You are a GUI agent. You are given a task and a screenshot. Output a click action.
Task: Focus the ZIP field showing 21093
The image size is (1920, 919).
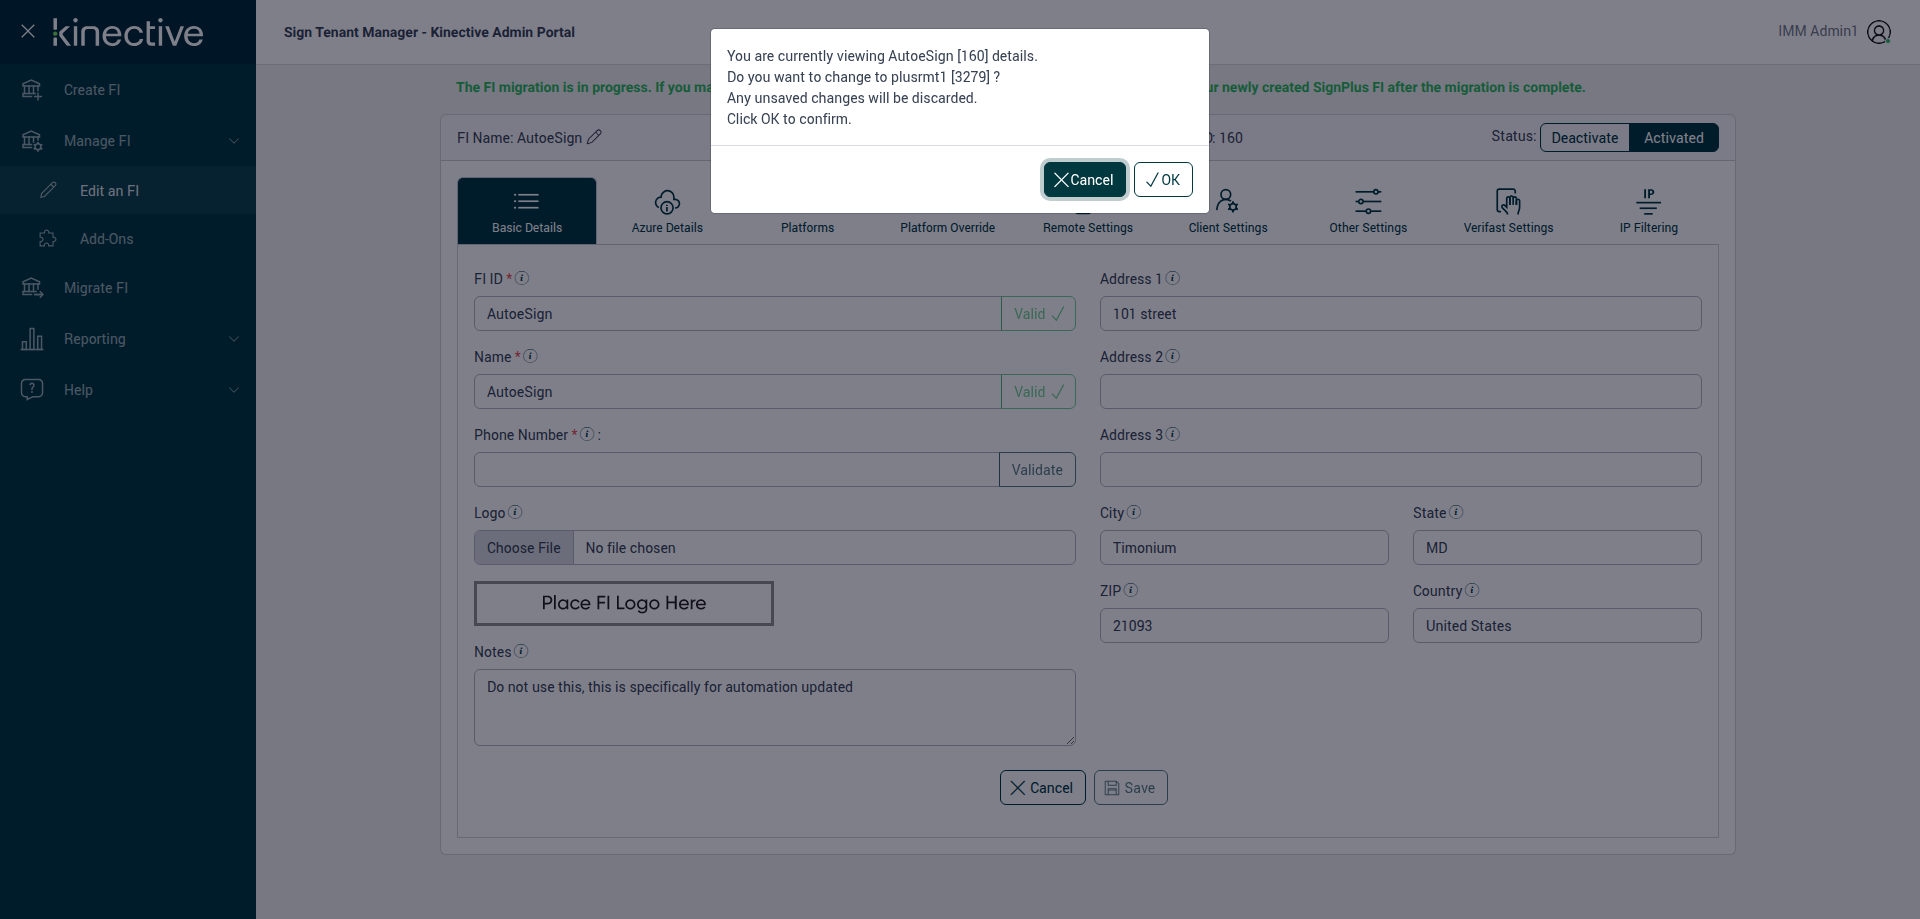coord(1244,626)
